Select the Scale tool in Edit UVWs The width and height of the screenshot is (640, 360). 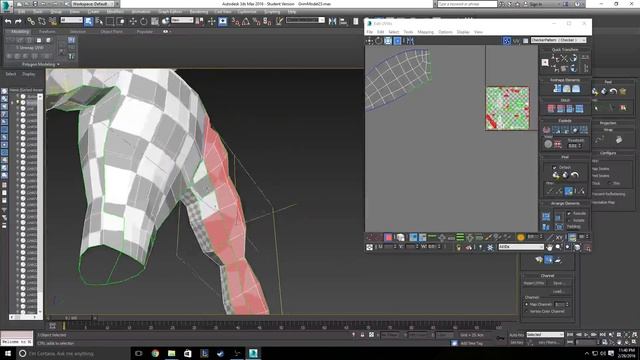coord(388,40)
